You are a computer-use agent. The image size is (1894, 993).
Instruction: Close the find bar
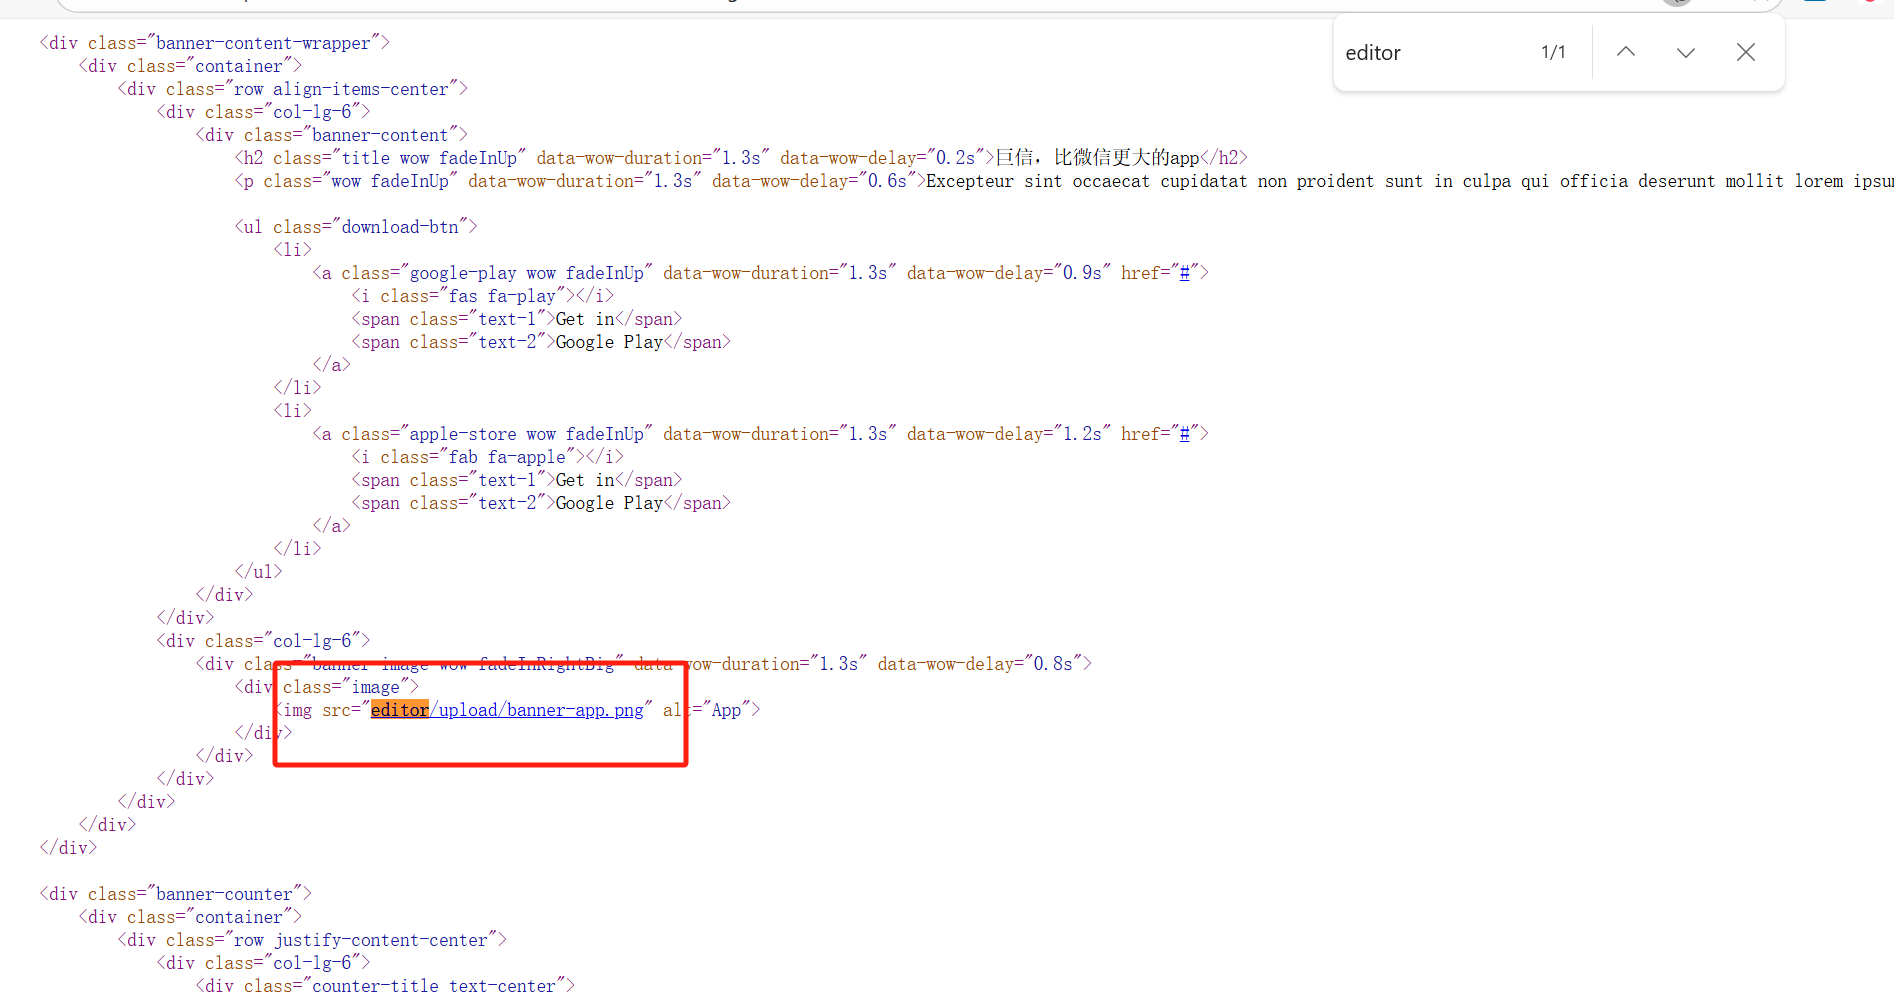point(1746,52)
